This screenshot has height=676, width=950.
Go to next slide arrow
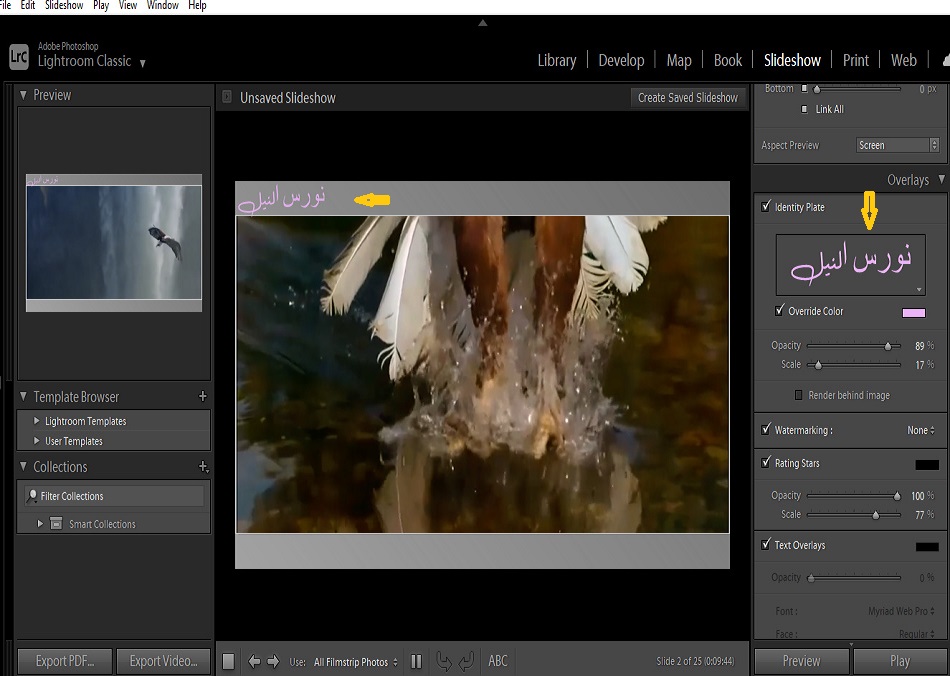pos(273,661)
